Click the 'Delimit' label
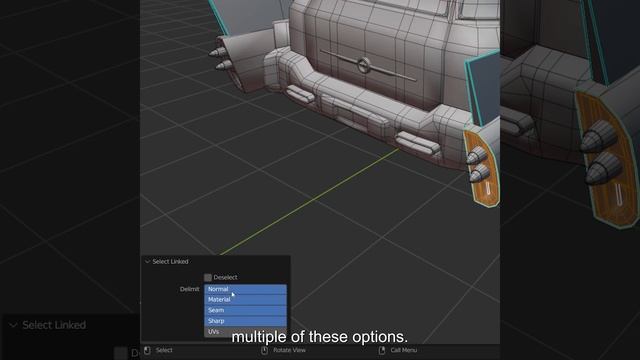The width and height of the screenshot is (640, 360). coord(189,289)
